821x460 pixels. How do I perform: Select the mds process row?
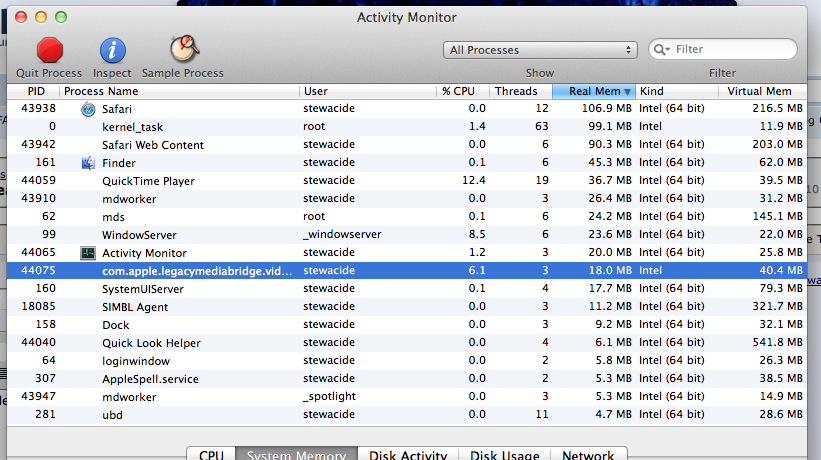point(407,217)
